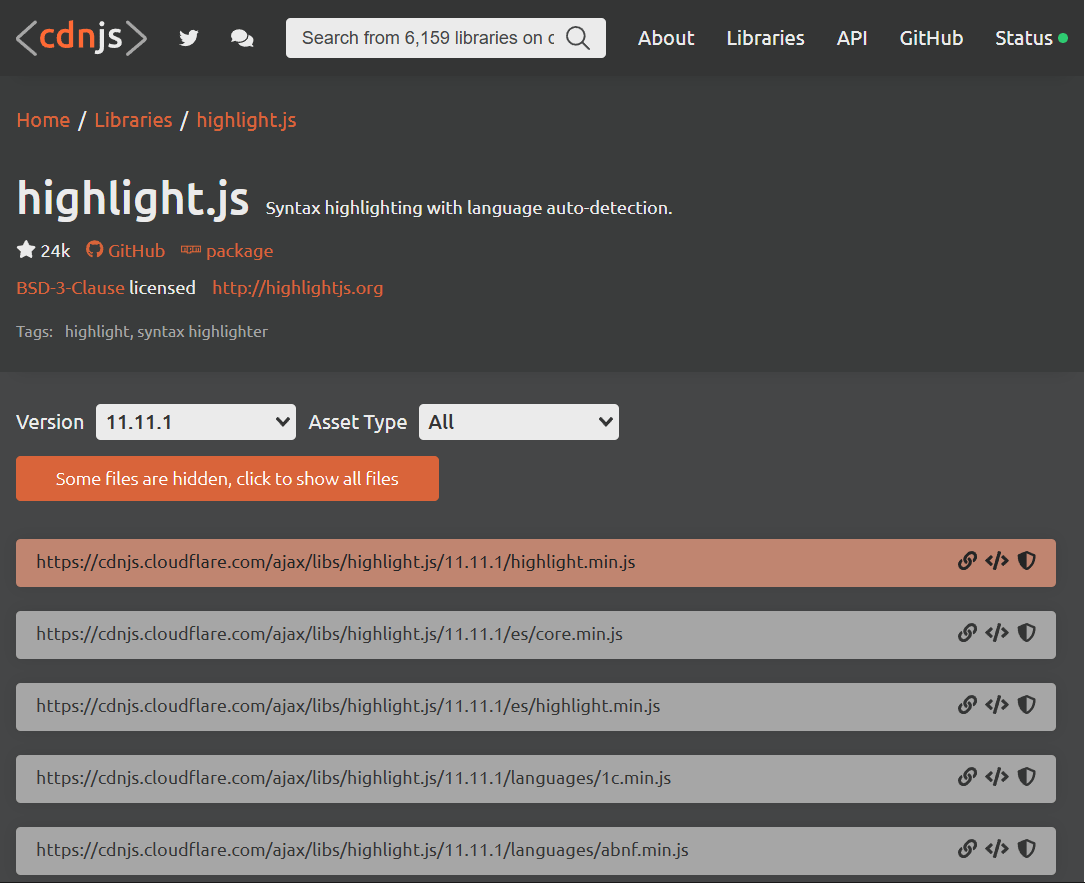Copy URL icon for es/core.min.js
The height and width of the screenshot is (883, 1085).
pyautogui.click(x=967, y=633)
